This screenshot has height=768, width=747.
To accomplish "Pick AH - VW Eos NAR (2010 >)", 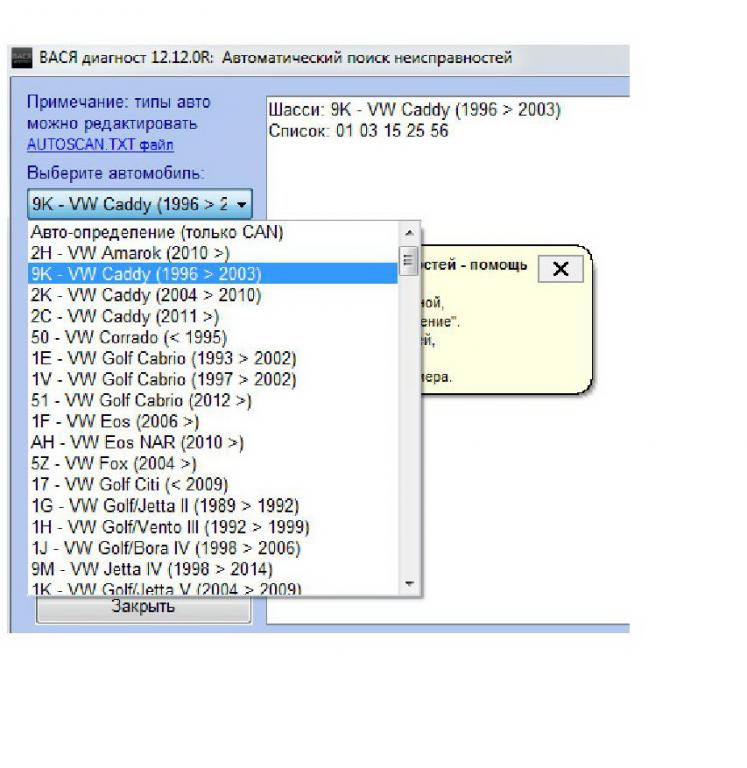I will (x=213, y=443).
